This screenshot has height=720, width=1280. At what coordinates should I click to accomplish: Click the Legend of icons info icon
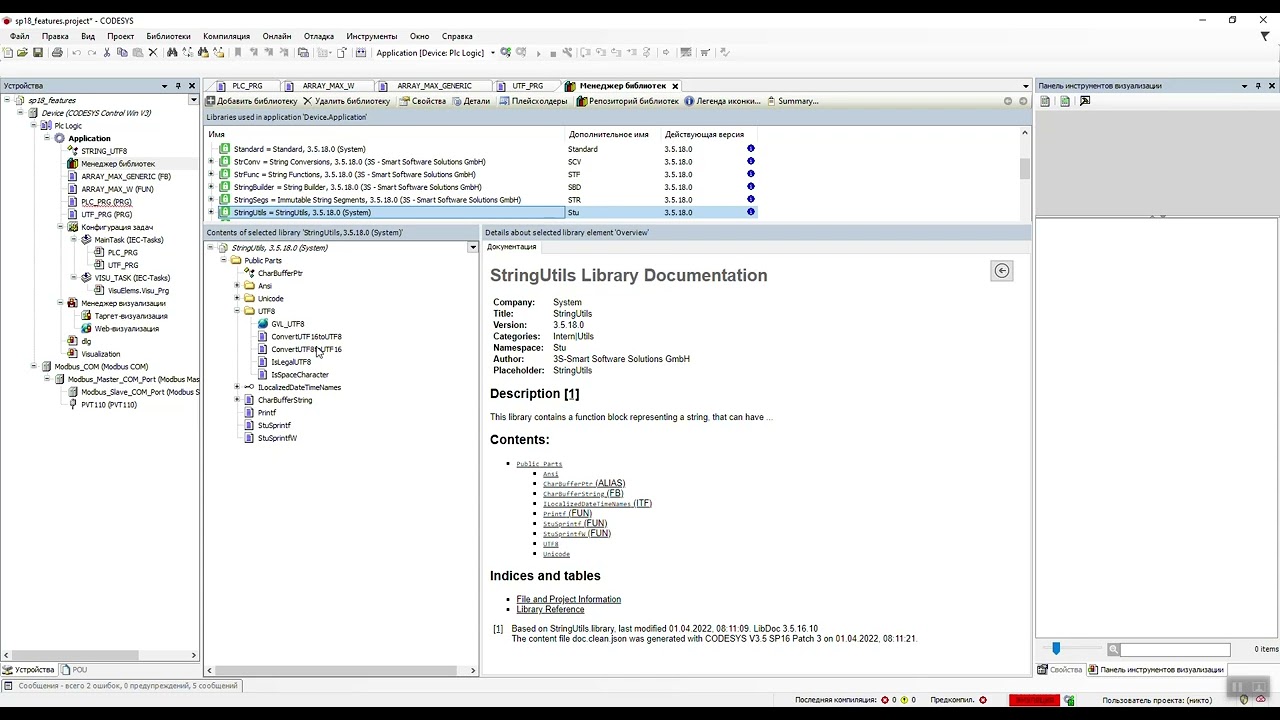[x=689, y=101]
